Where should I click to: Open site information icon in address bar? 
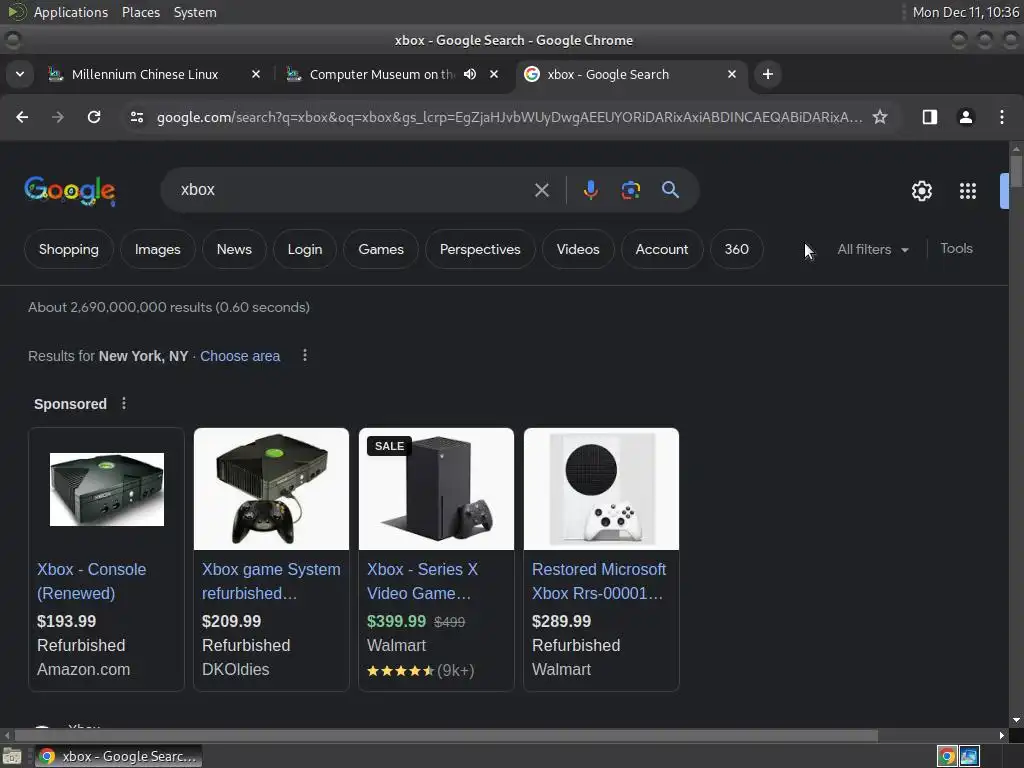coord(137,117)
